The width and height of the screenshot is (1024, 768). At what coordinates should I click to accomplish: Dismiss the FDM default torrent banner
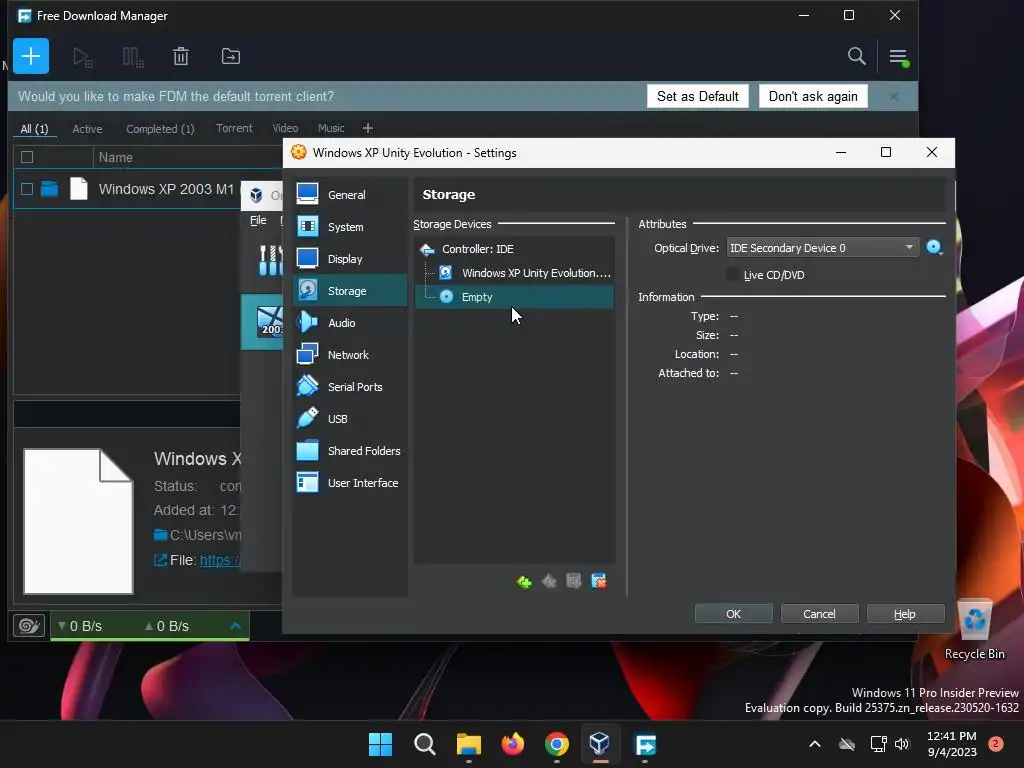pyautogui.click(x=893, y=97)
